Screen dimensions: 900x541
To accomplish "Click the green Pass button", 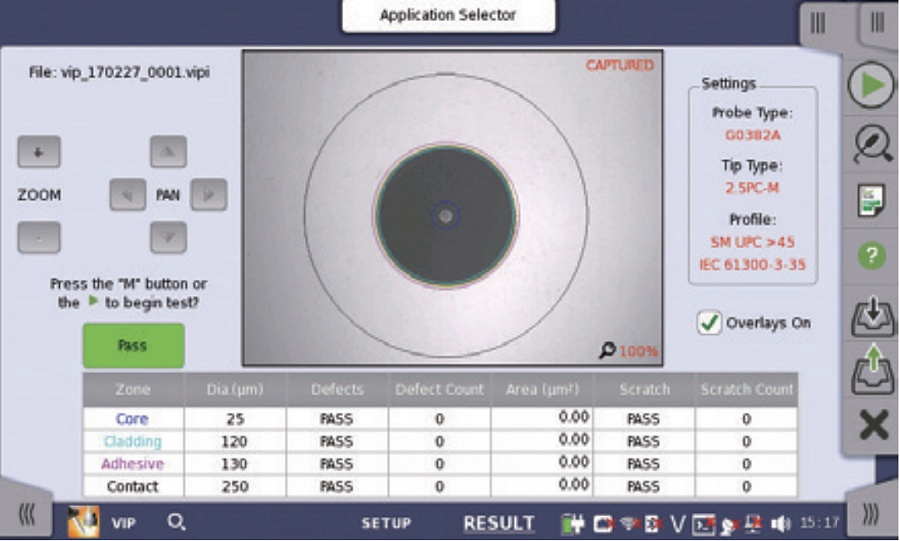I will [133, 346].
